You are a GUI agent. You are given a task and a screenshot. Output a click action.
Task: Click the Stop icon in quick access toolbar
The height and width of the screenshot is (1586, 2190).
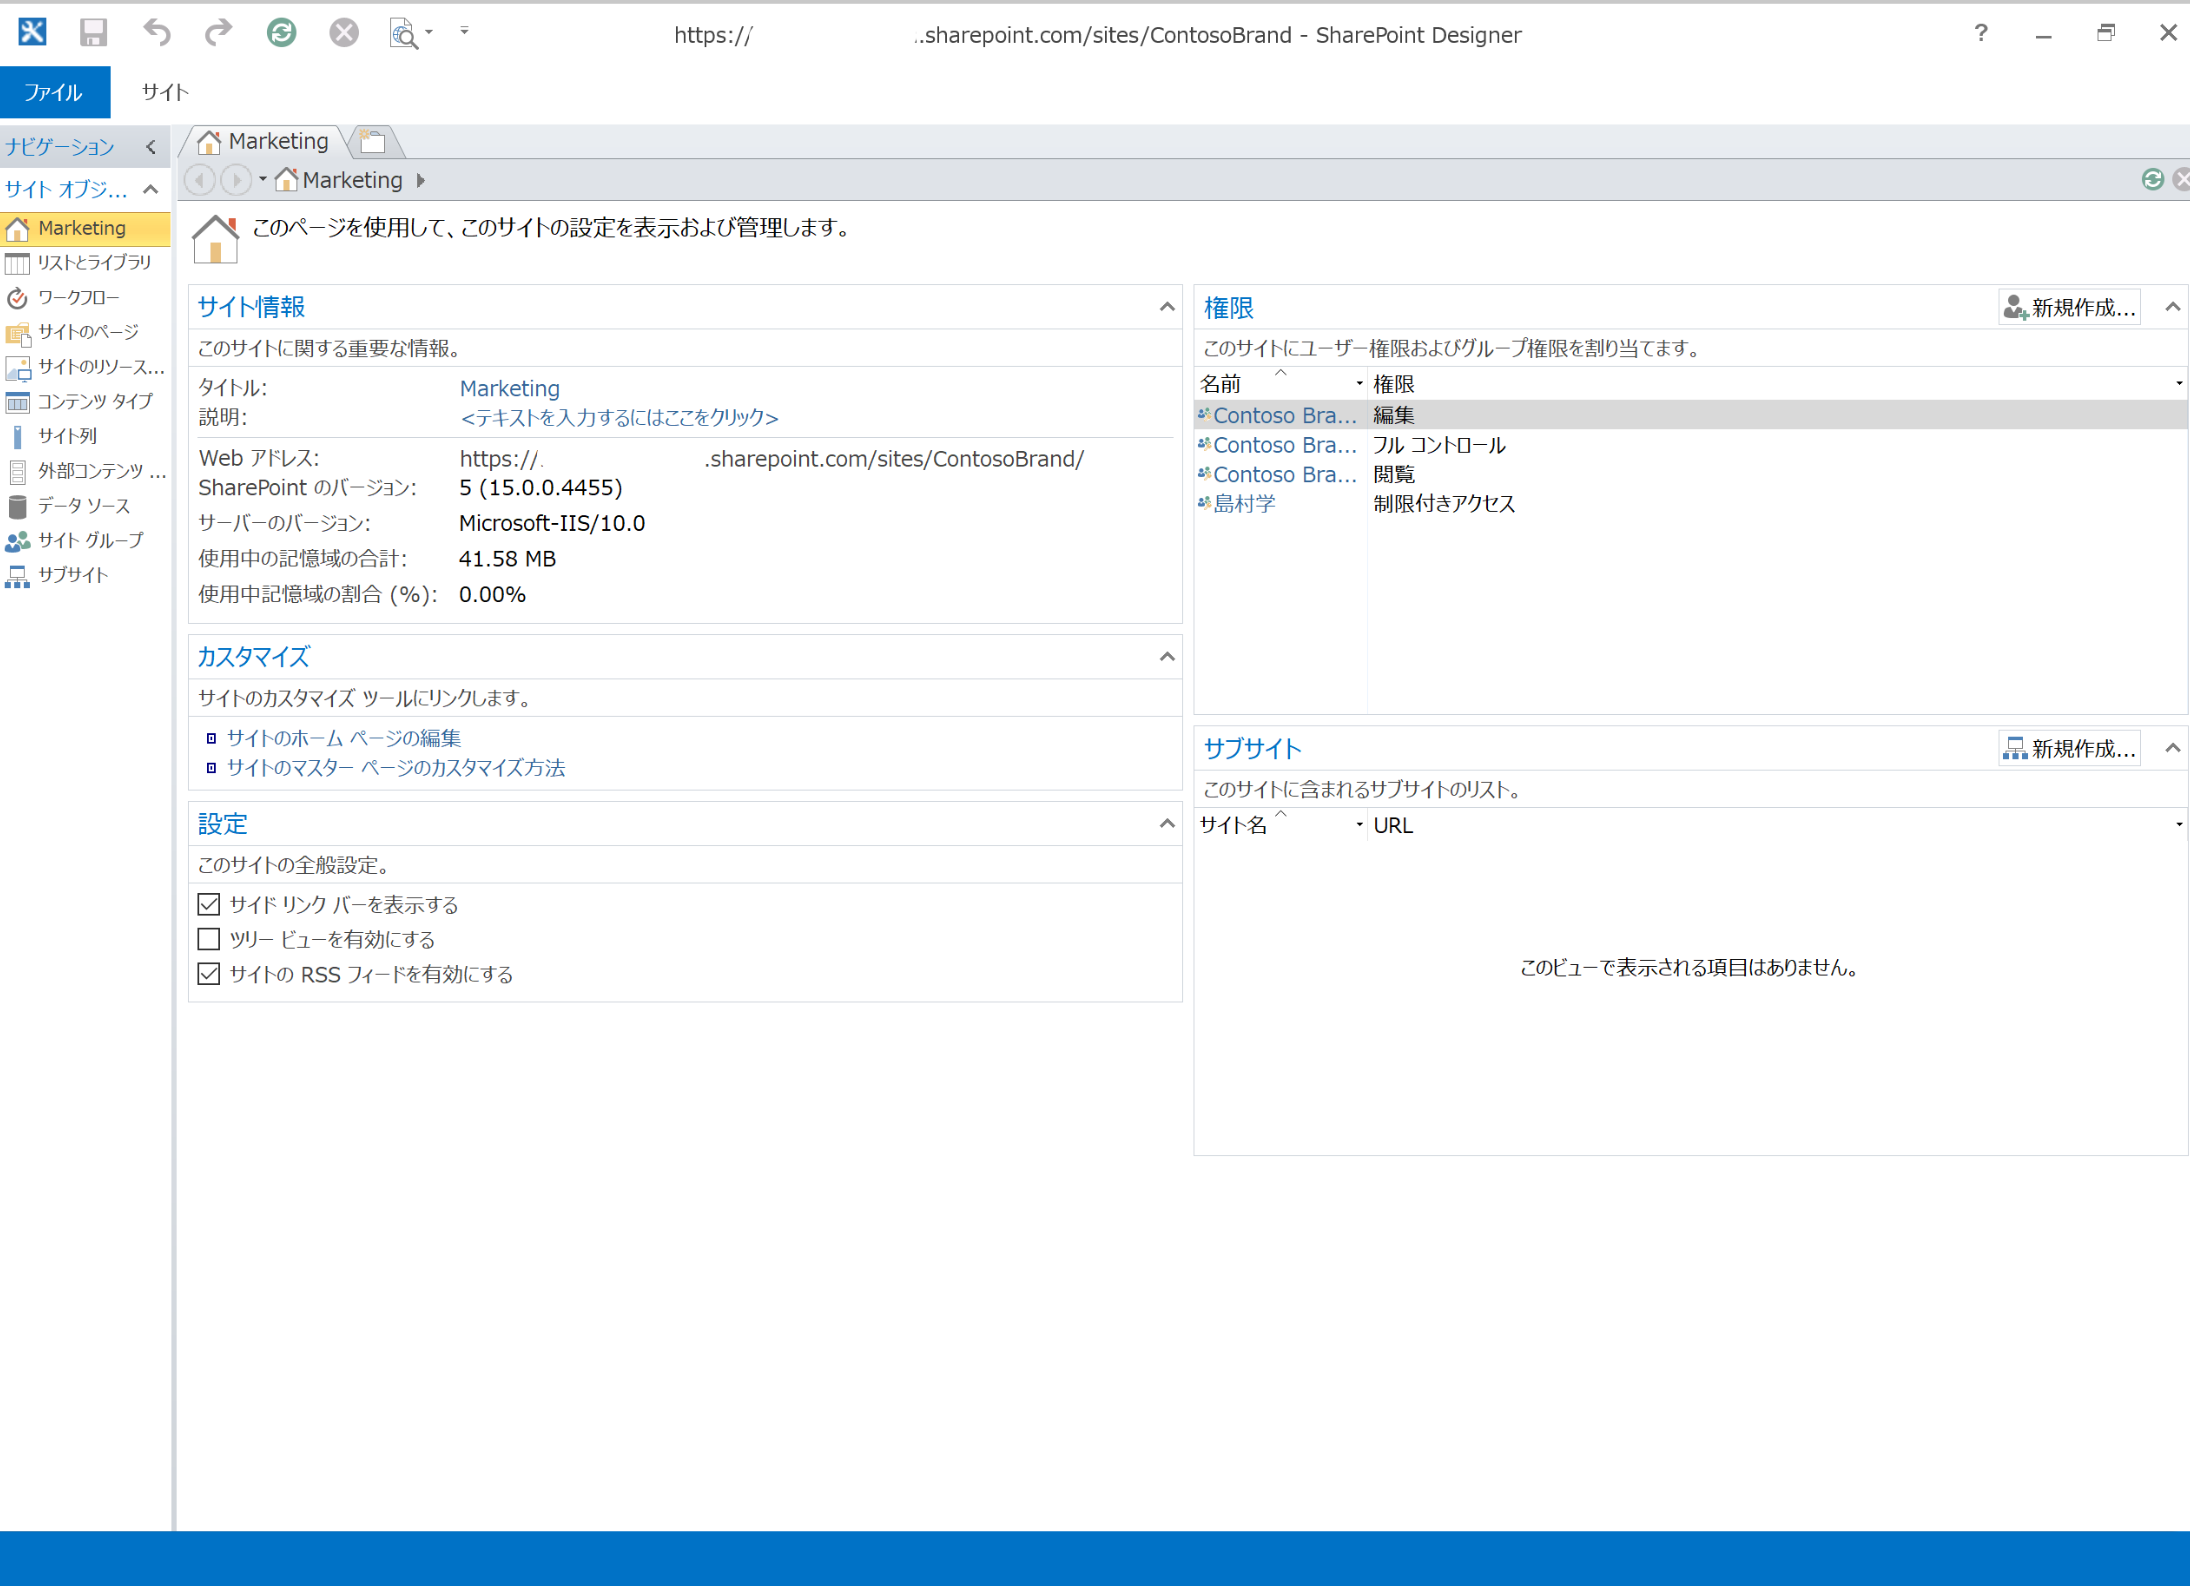[x=343, y=33]
